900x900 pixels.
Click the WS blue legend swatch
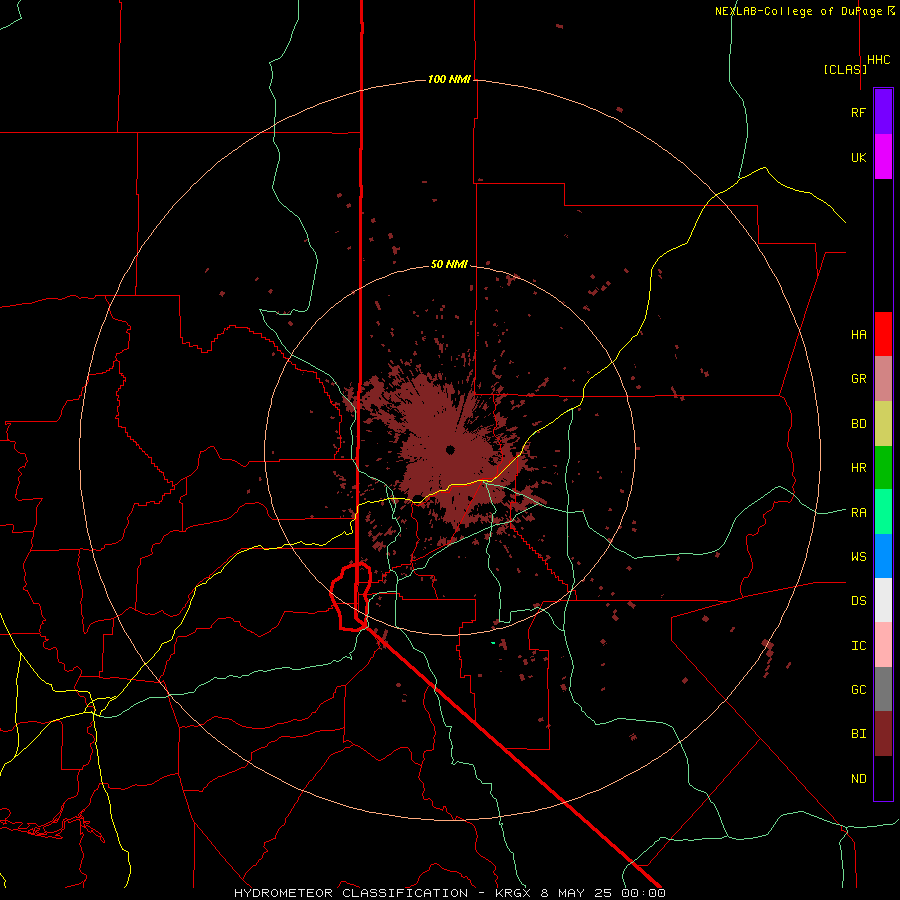[883, 556]
